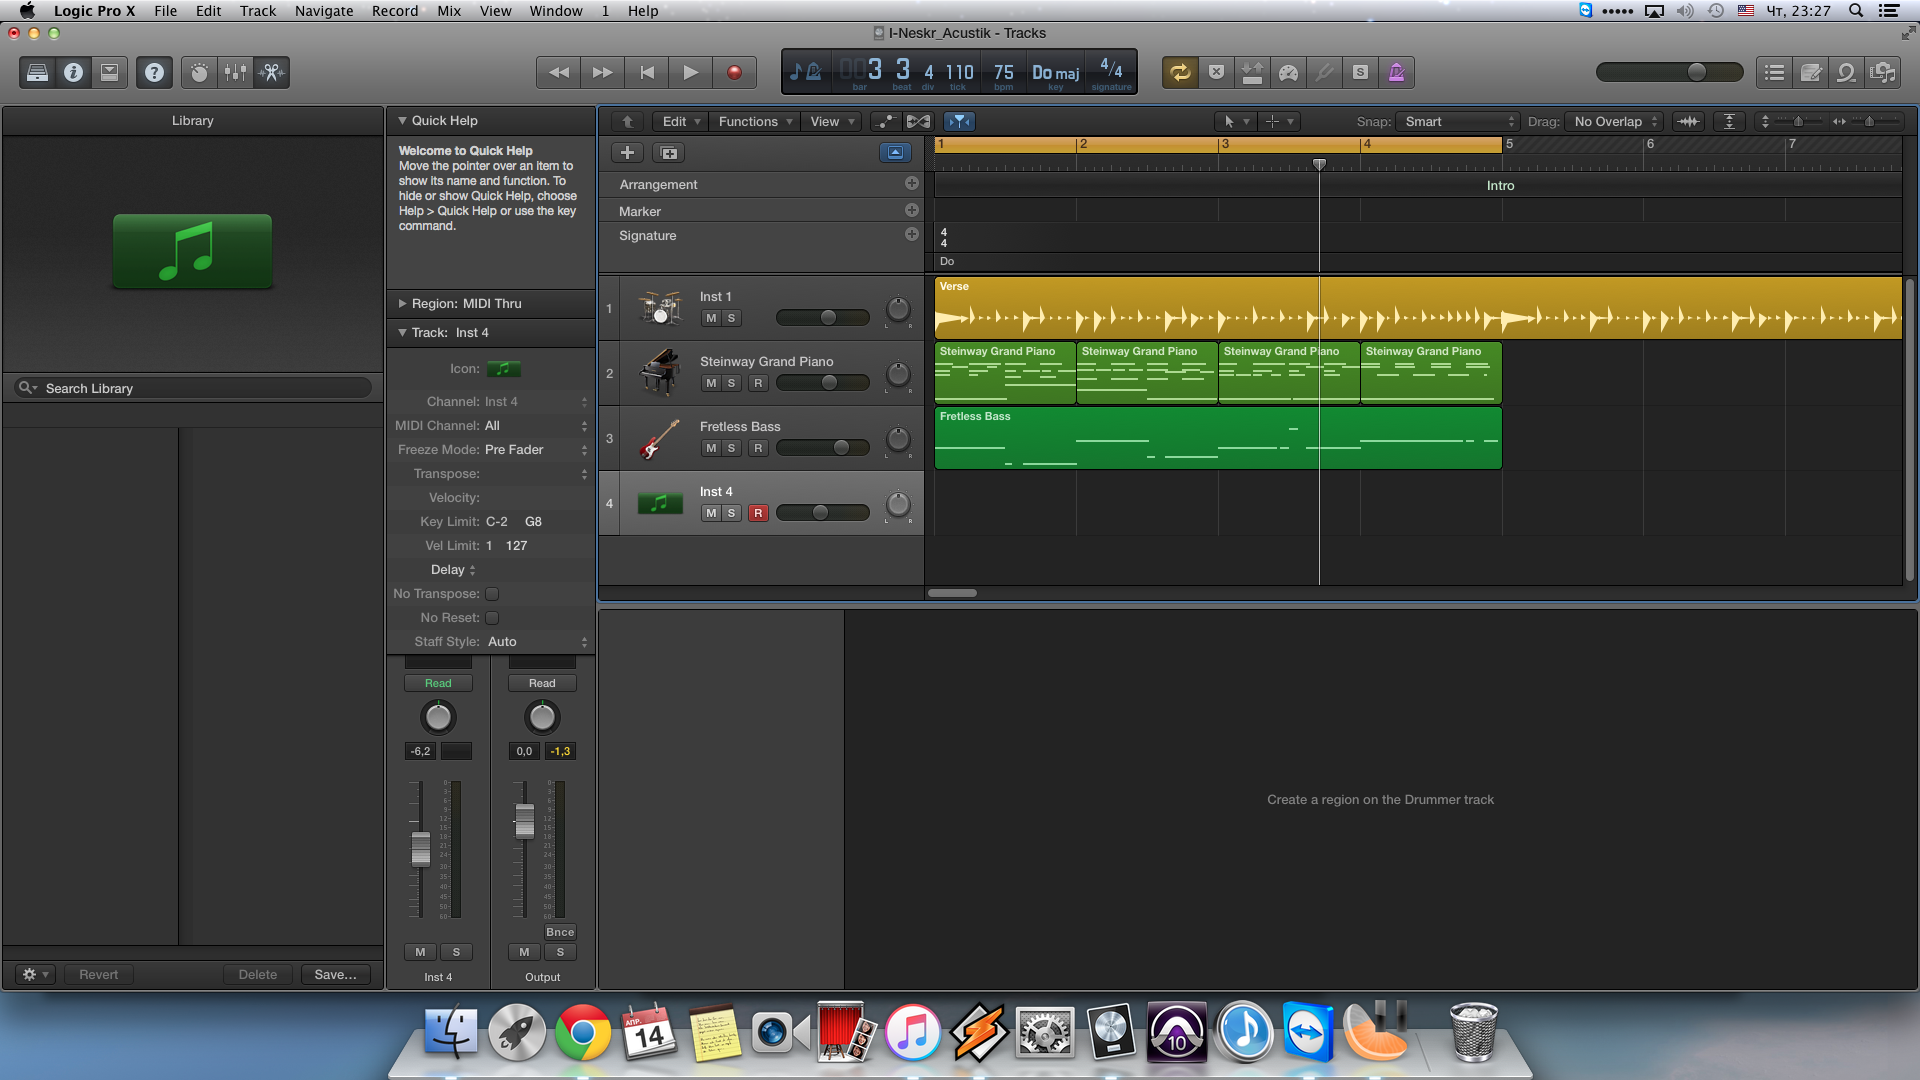1920x1080 pixels.
Task: Open the Drag No Overlap dropdown
Action: [x=1614, y=121]
